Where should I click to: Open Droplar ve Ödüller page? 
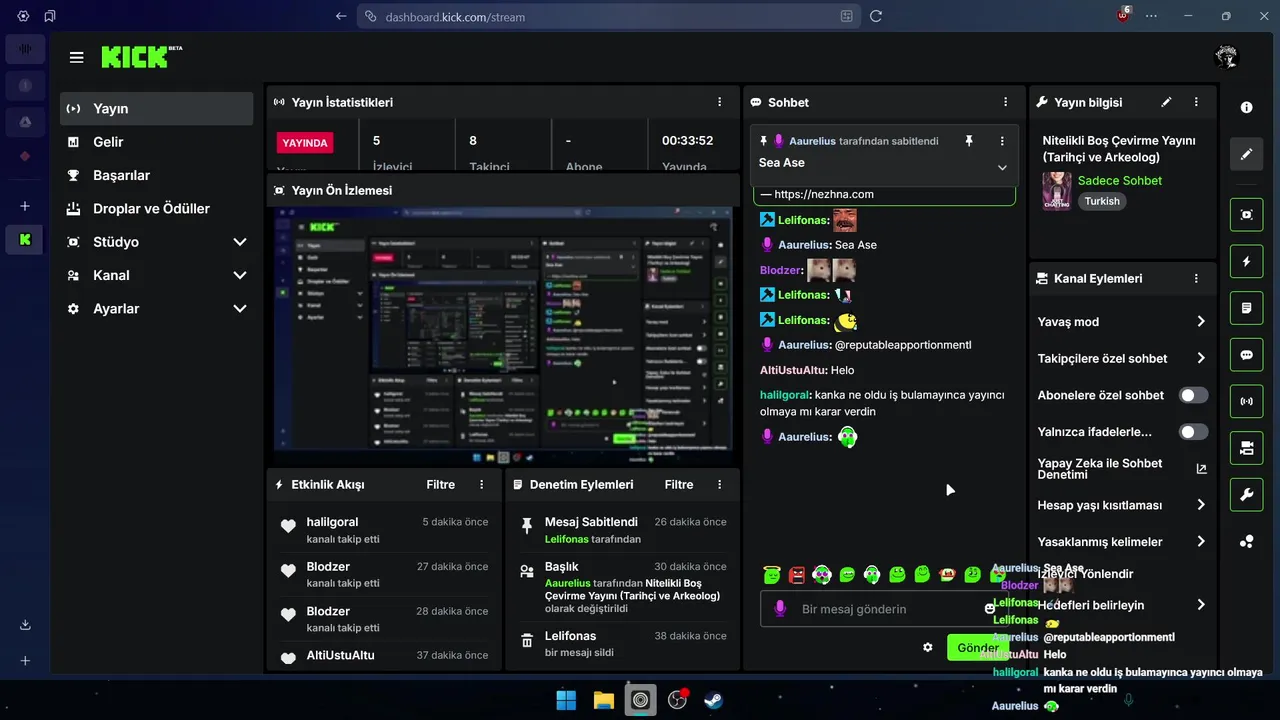[x=156, y=208]
